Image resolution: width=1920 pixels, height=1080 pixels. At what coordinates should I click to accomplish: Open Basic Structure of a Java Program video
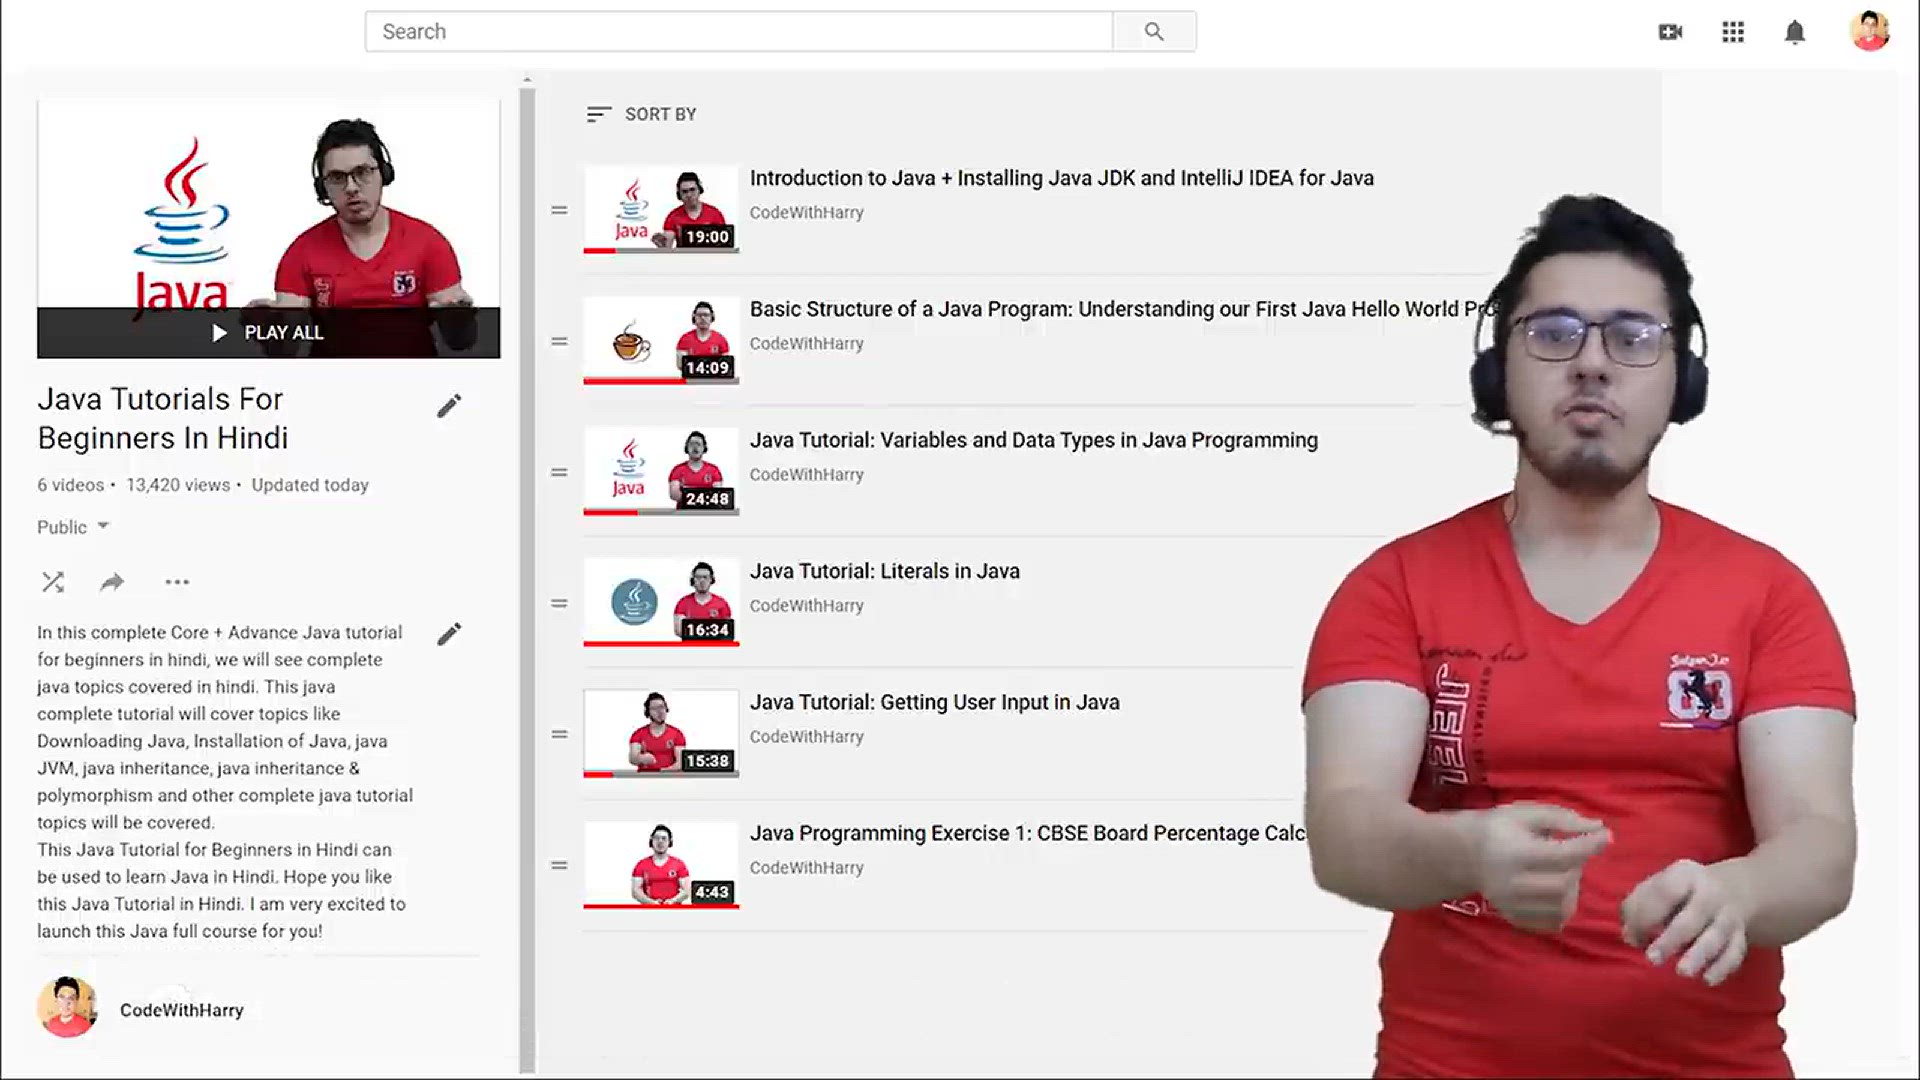1125,309
